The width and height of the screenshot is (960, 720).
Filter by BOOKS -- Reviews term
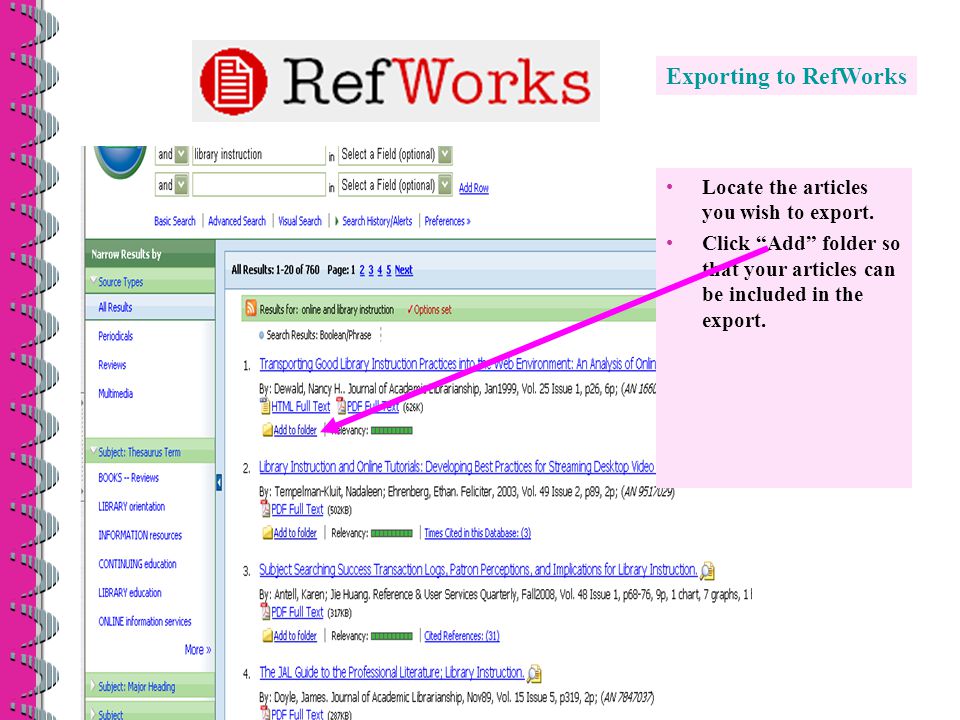[129, 477]
